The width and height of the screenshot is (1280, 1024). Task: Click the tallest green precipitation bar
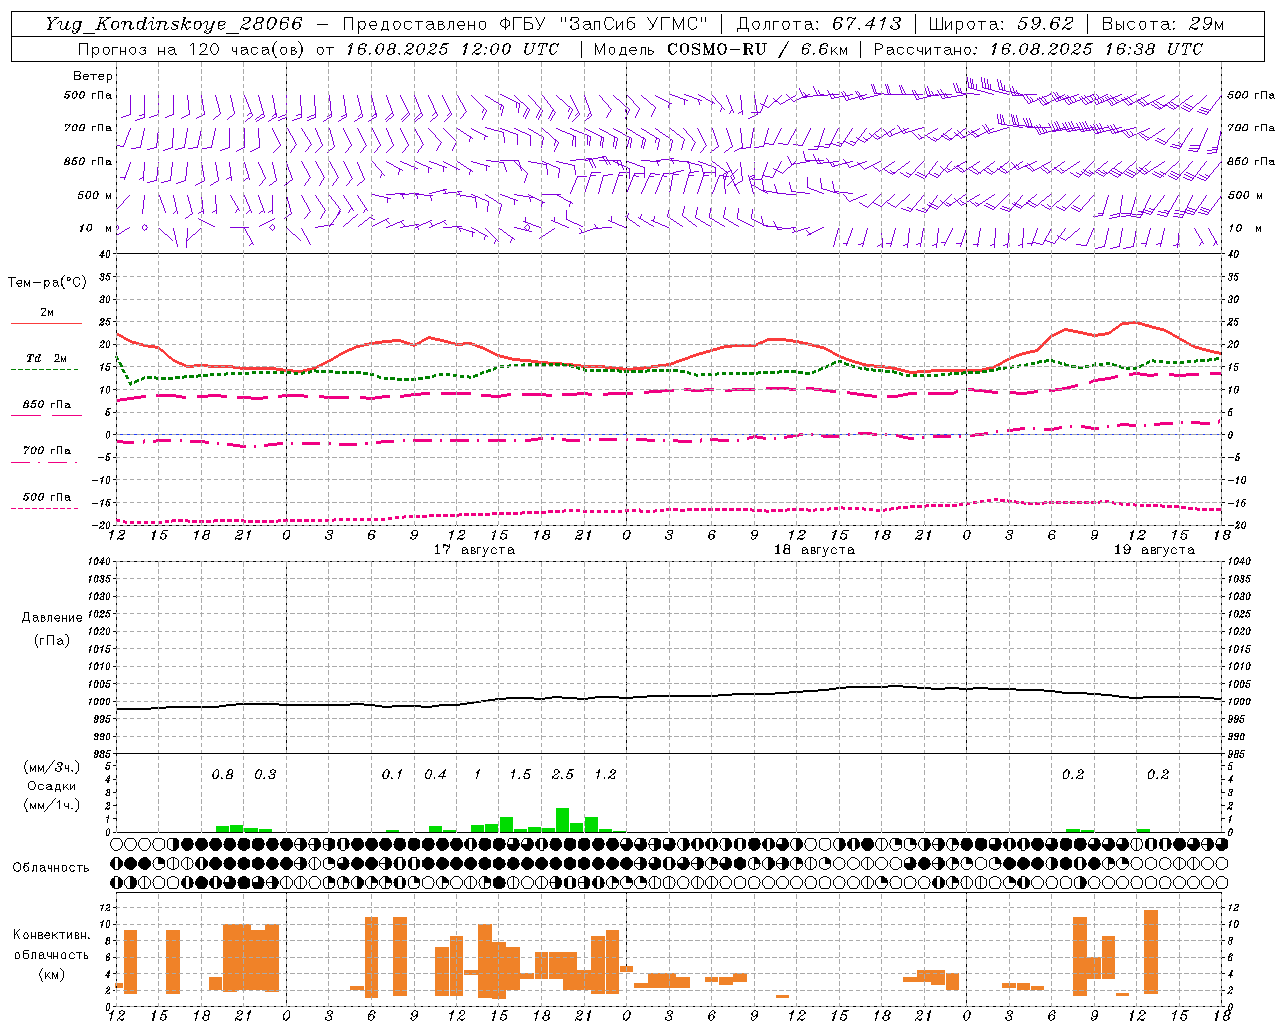point(563,820)
